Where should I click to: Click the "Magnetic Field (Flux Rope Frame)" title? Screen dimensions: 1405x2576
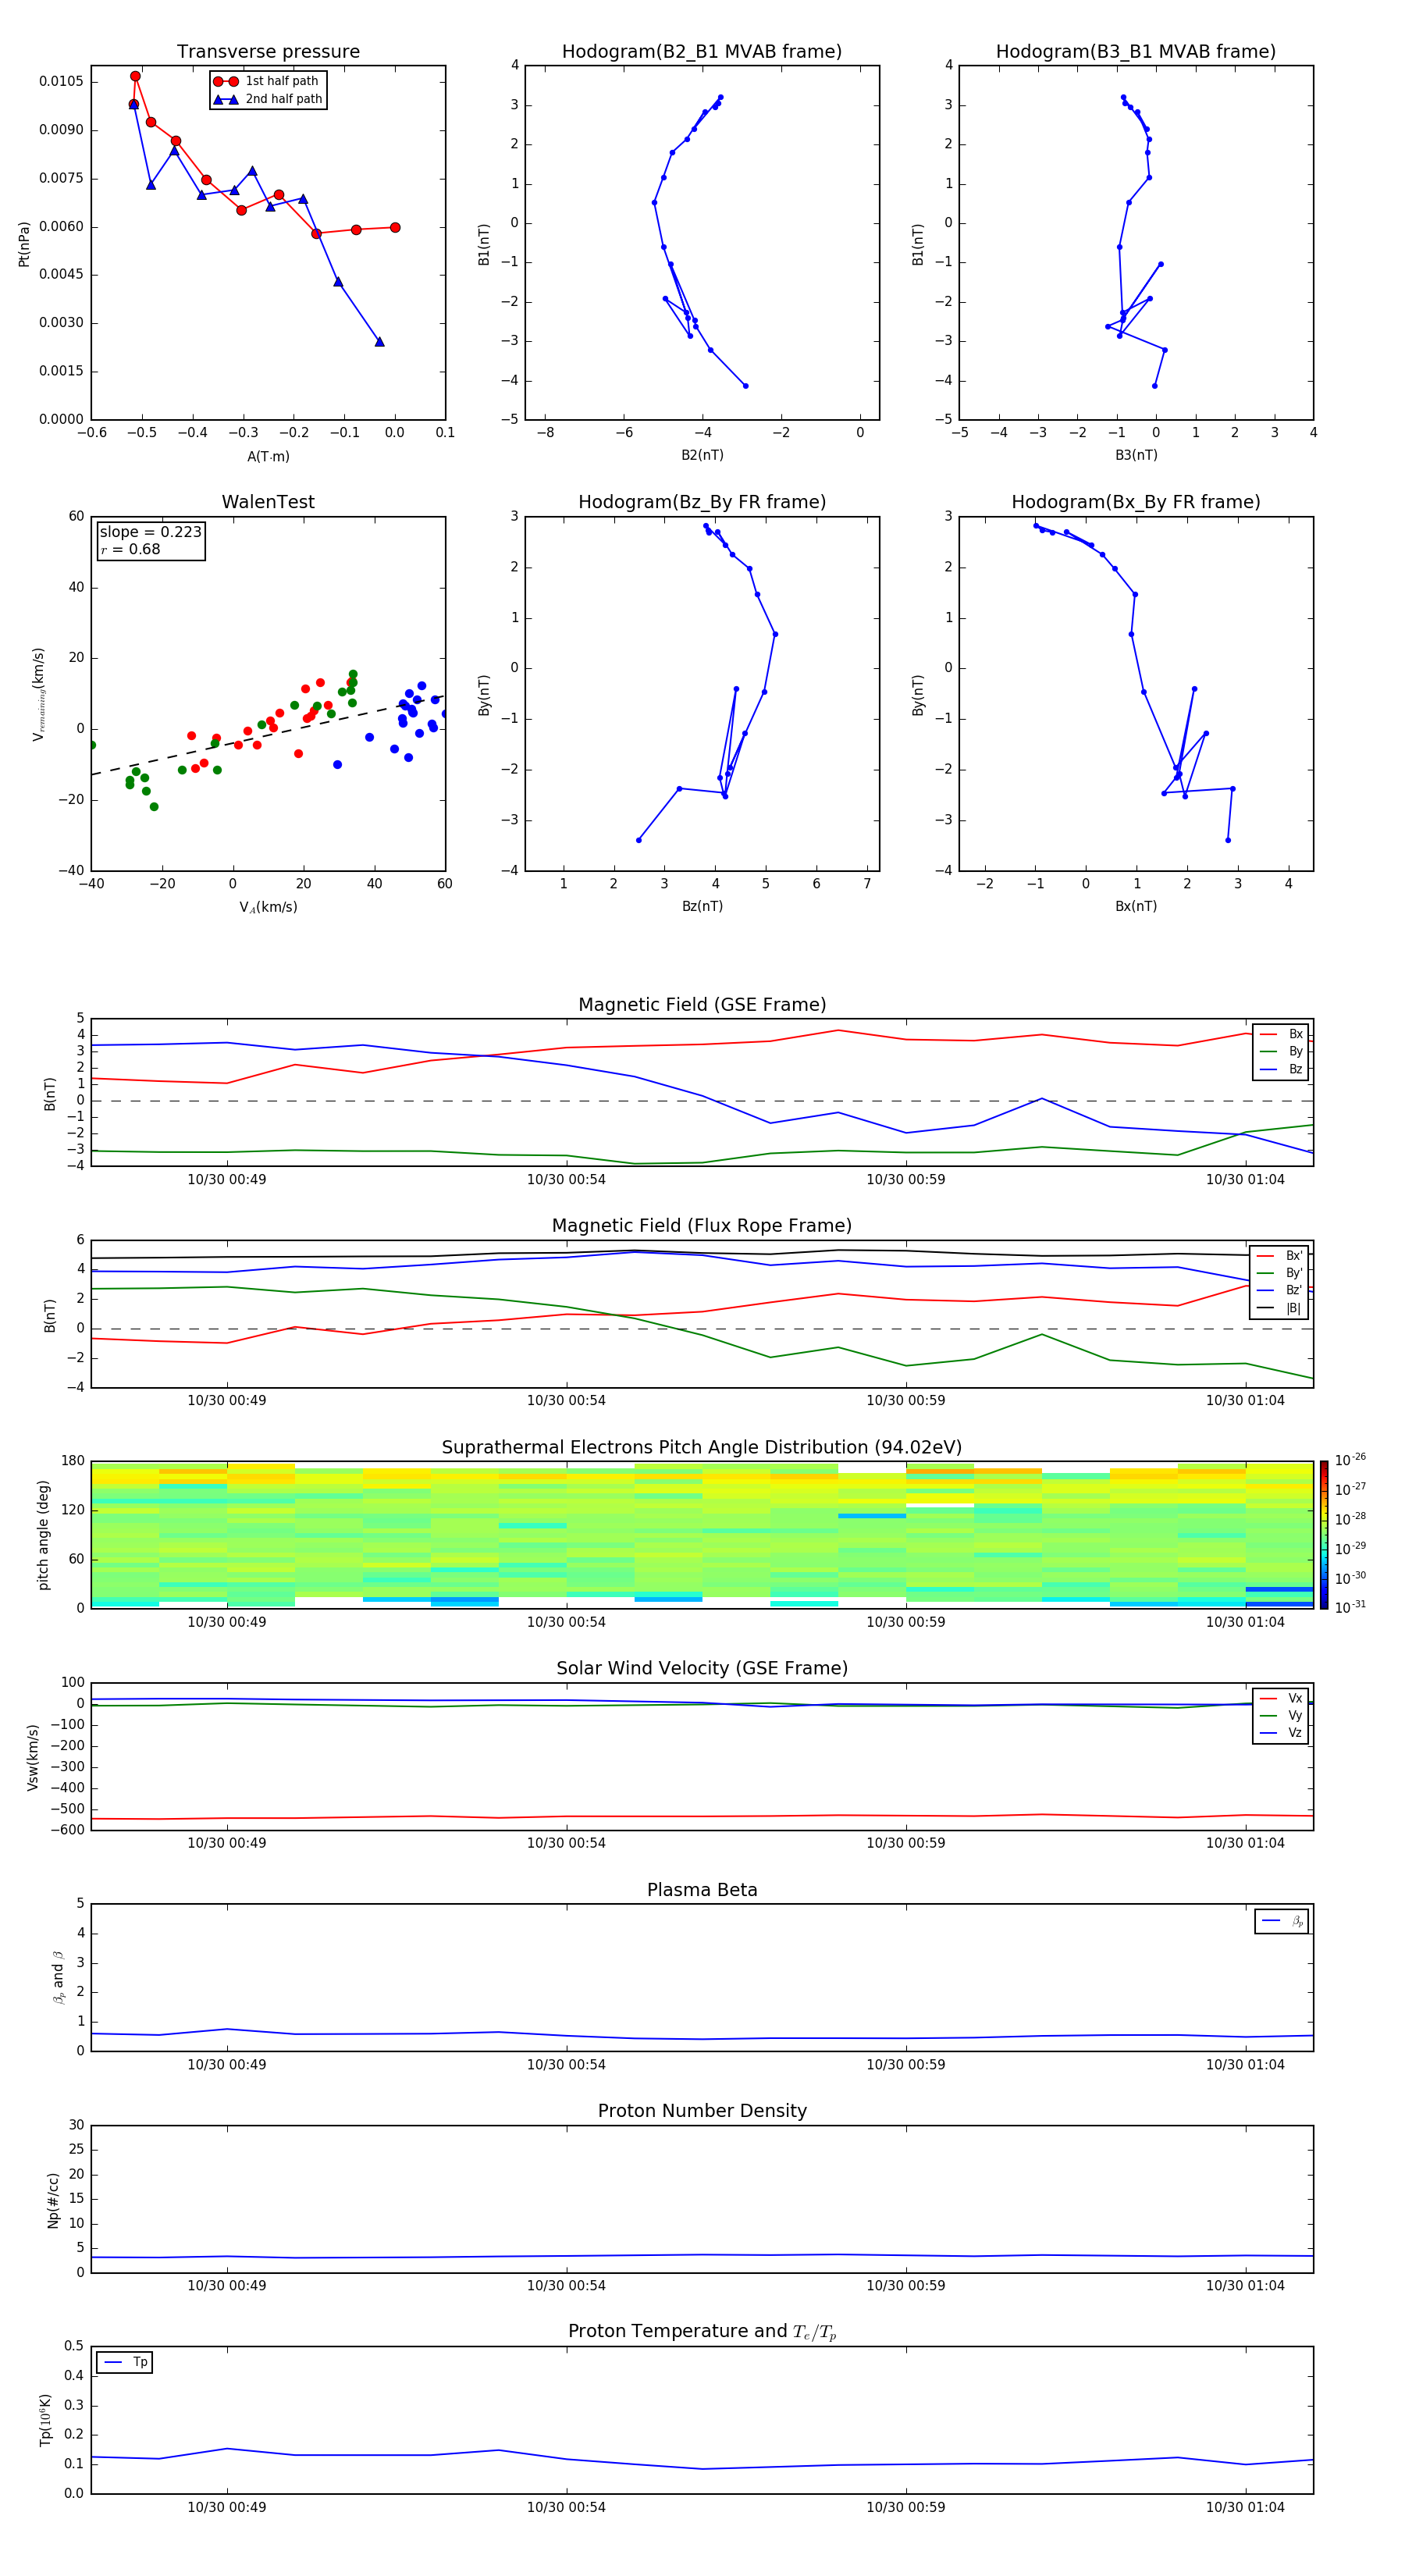[x=702, y=1226]
